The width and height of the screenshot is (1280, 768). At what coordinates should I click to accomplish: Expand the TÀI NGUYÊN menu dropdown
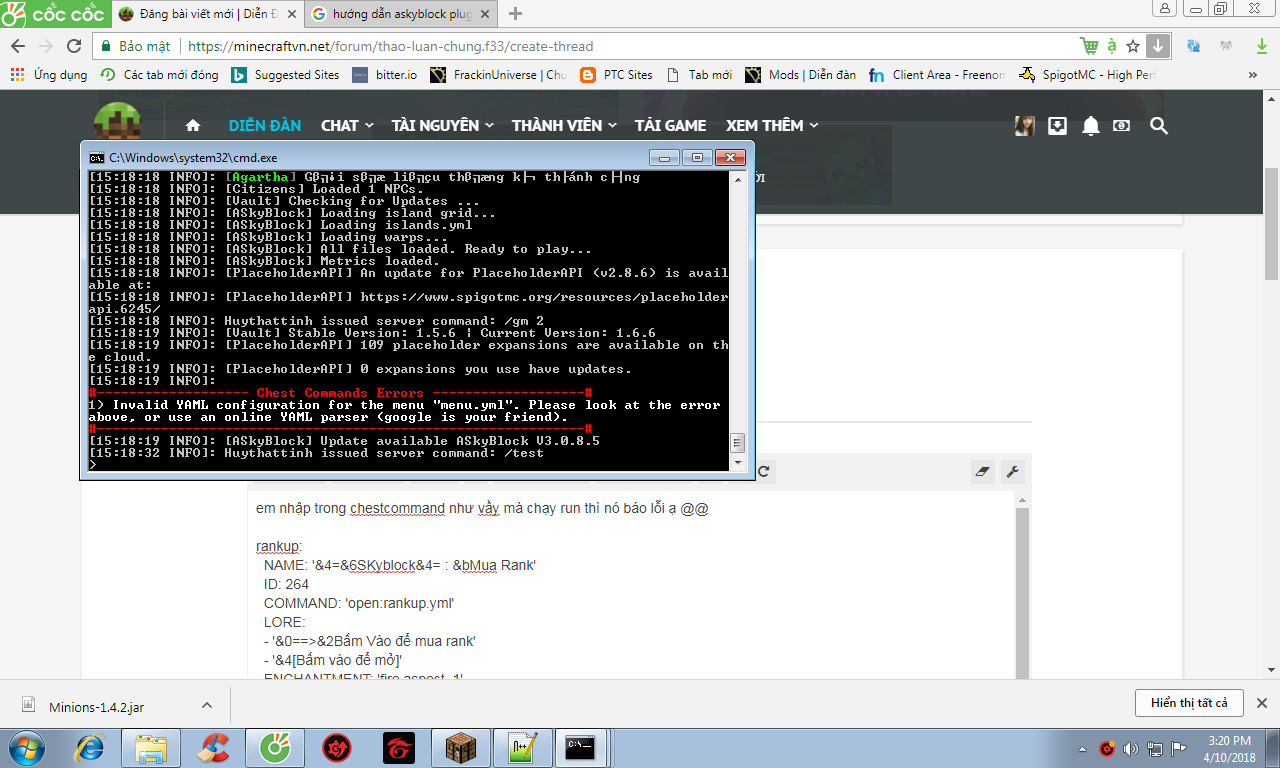click(x=442, y=125)
